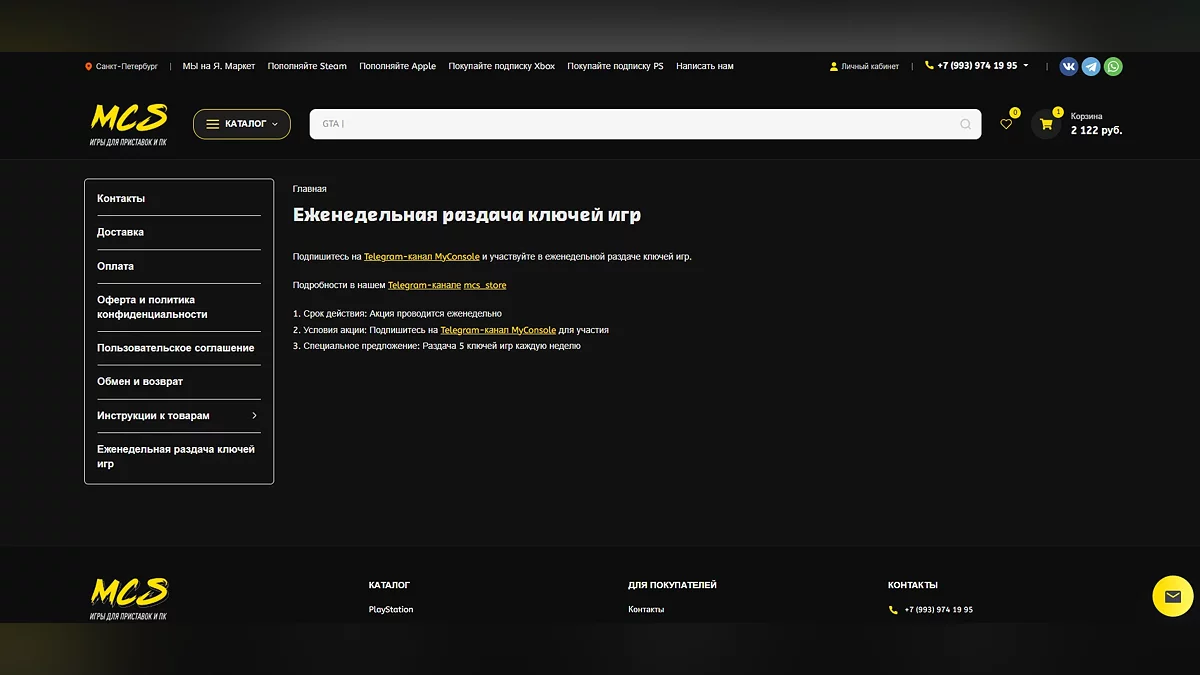Screen dimensions: 1200x675
Task: Click the Главная breadcrumb link
Action: click(x=309, y=189)
